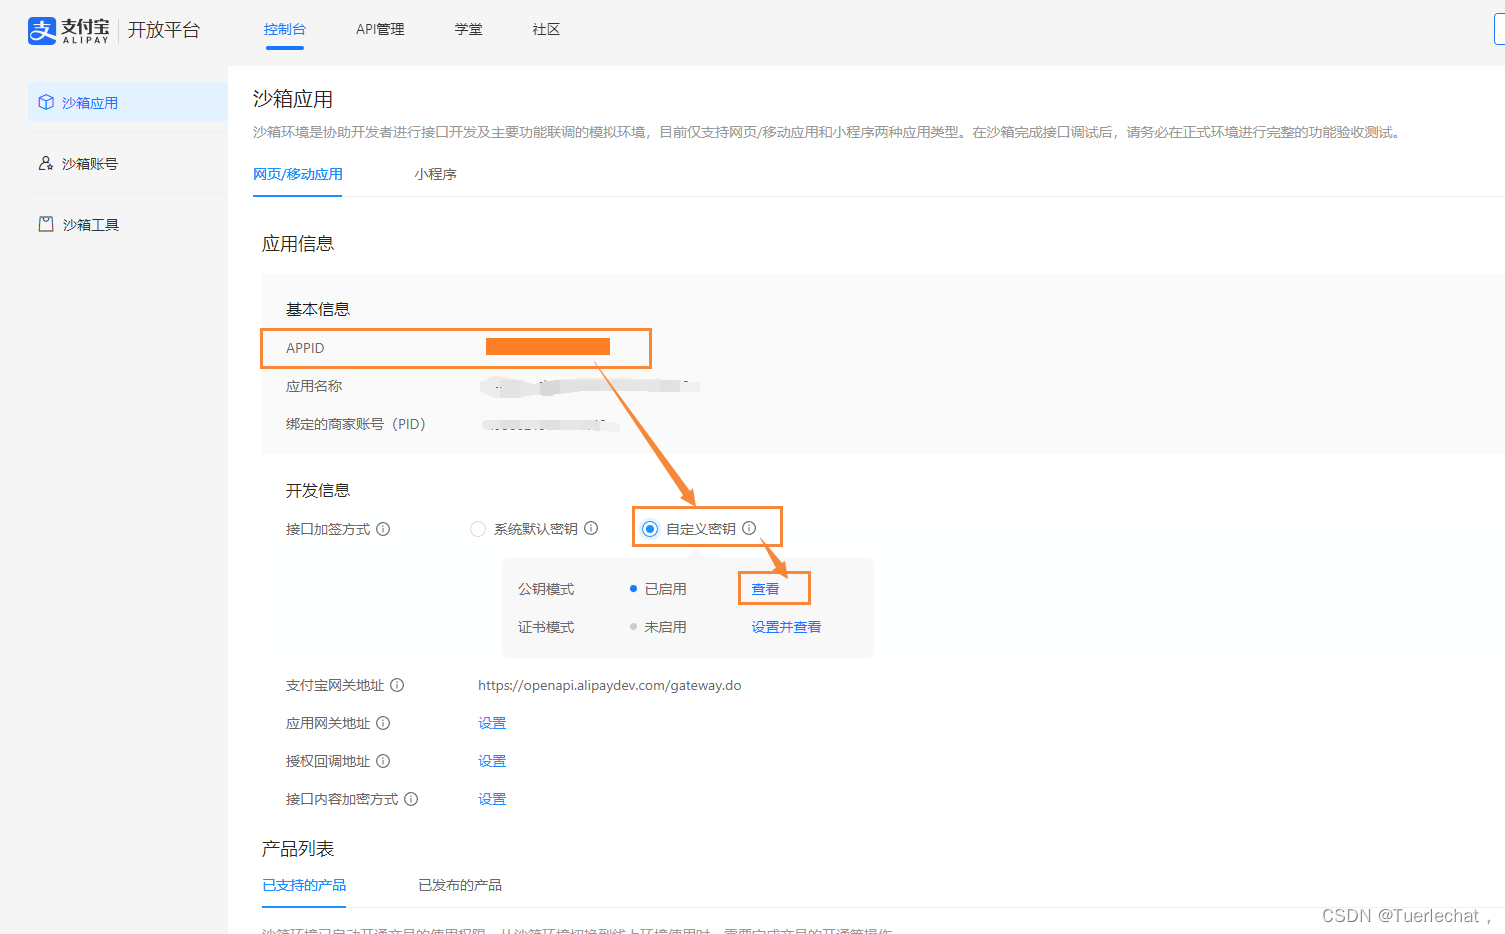Click the Alipay logo icon
The height and width of the screenshot is (934, 1505).
[42, 30]
